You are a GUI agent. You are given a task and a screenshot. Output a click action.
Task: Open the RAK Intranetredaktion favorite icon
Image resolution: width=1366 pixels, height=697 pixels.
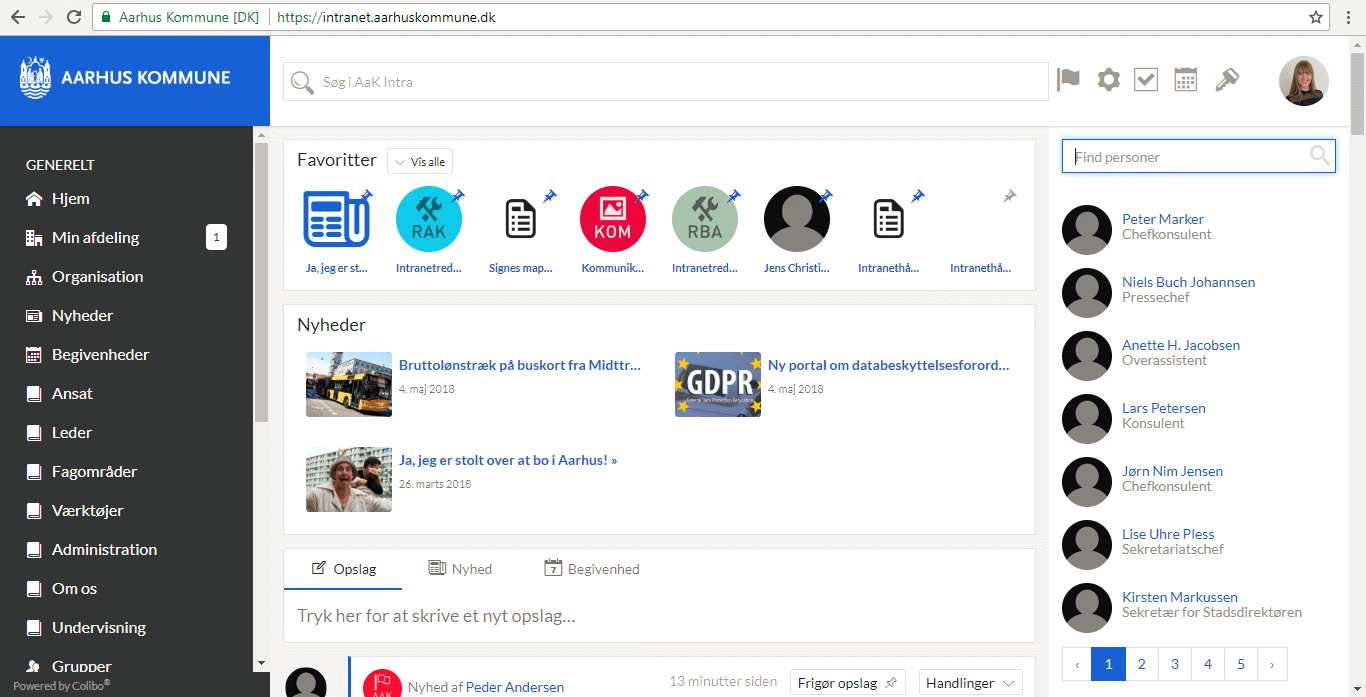pos(428,219)
